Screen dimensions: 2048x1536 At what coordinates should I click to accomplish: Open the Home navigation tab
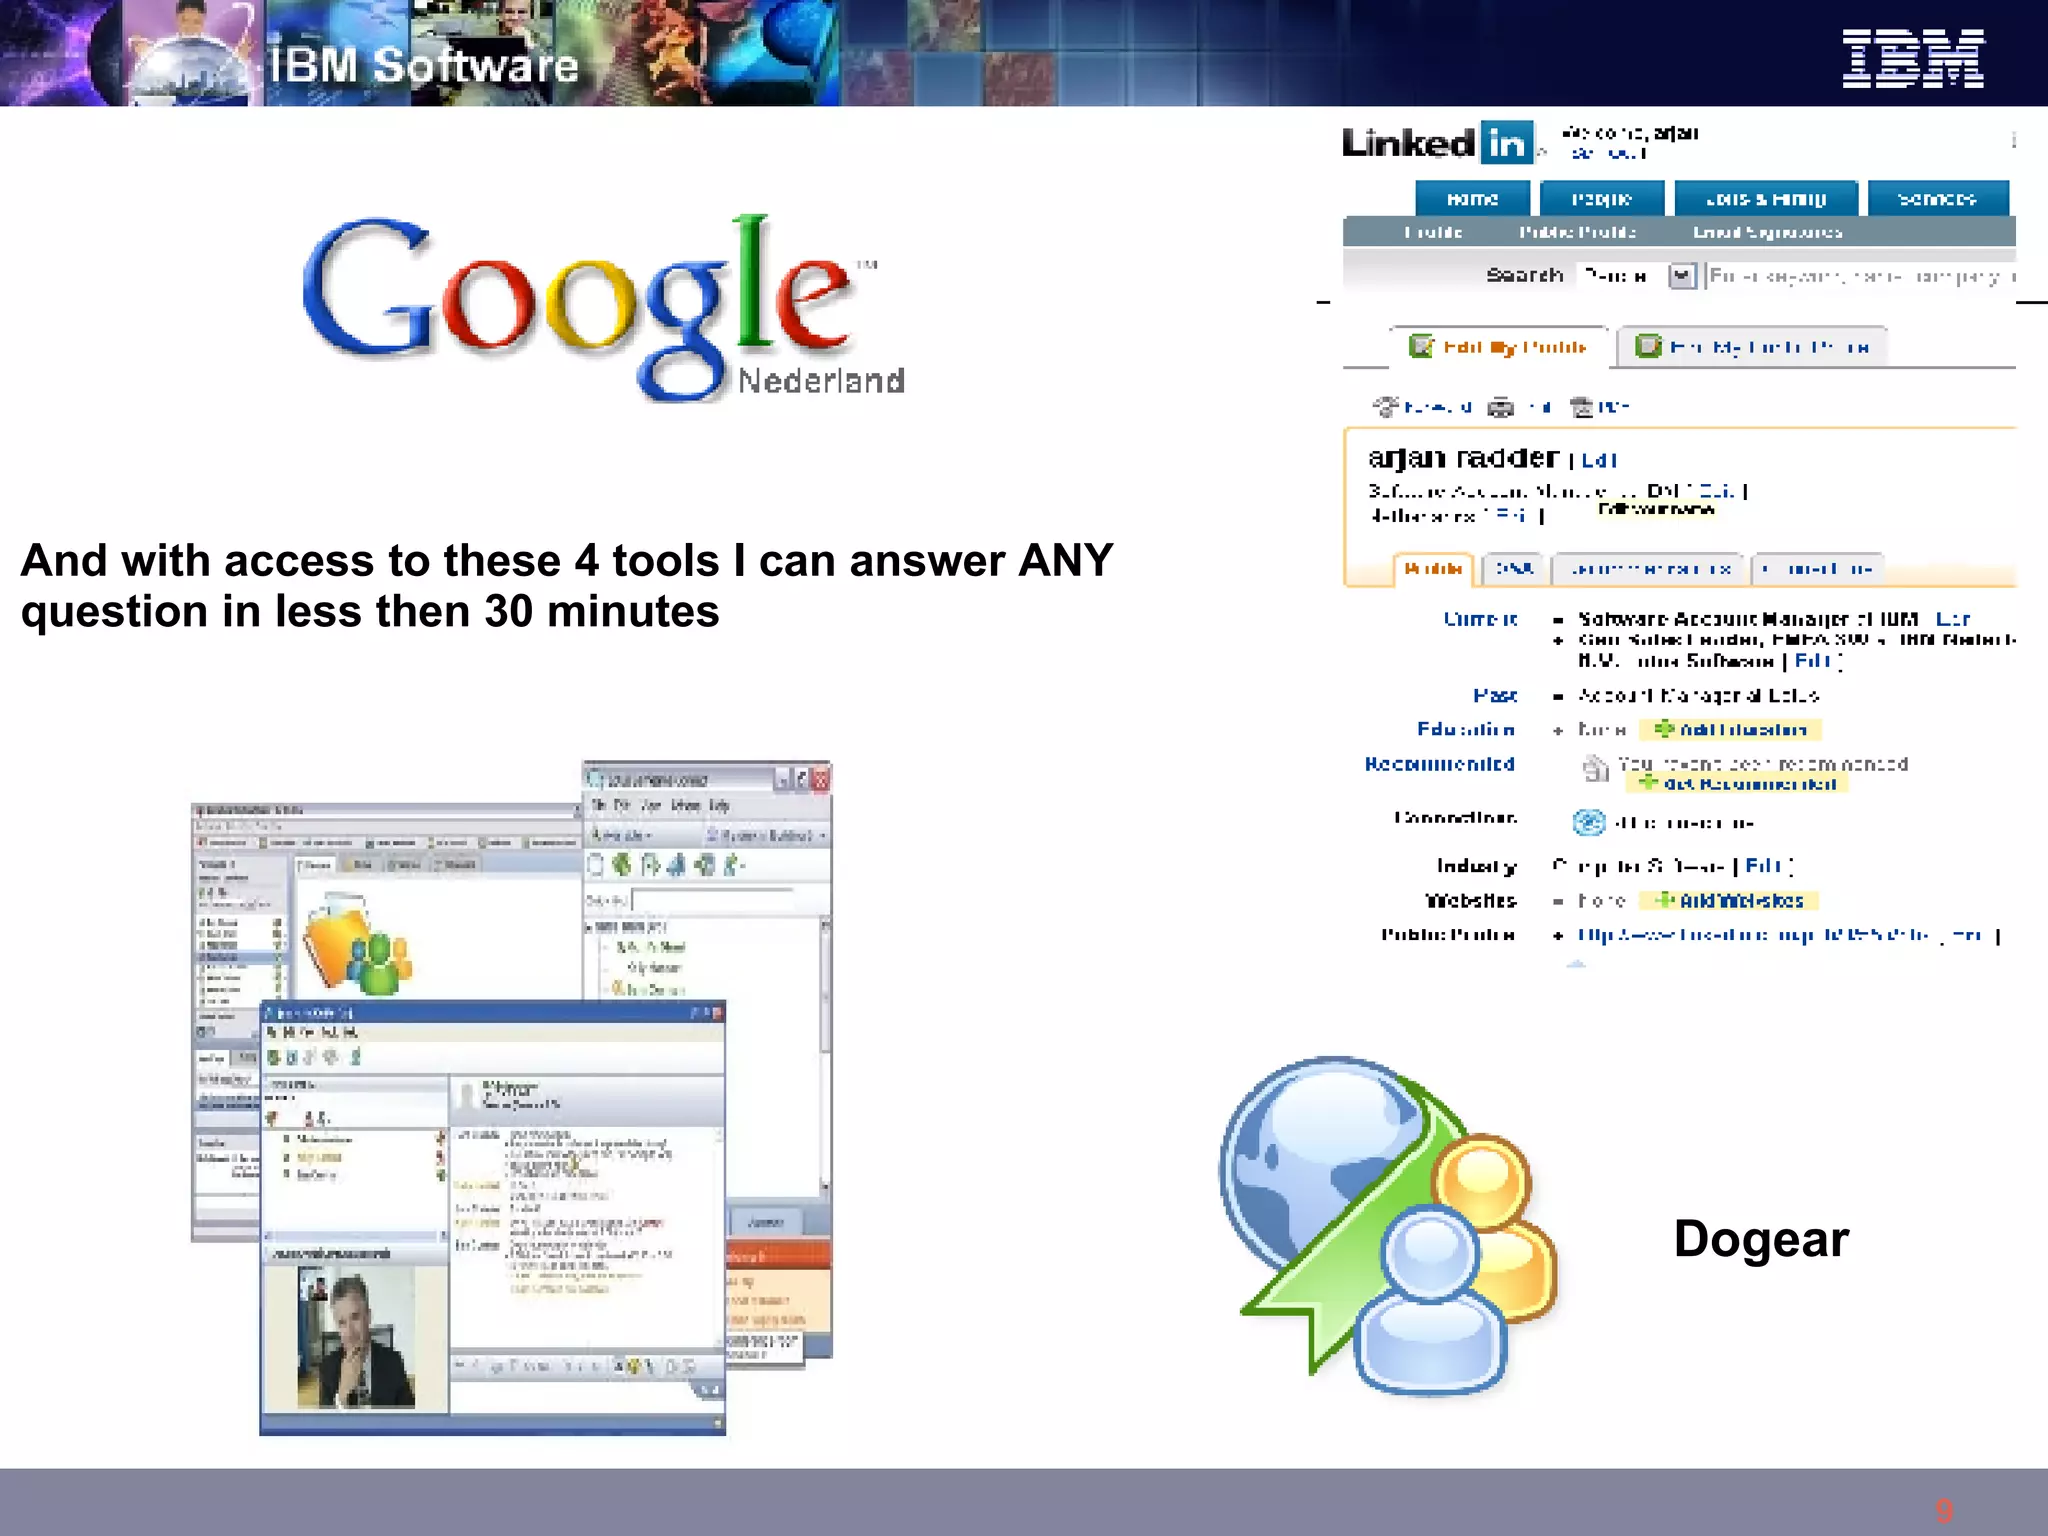pos(1472,199)
